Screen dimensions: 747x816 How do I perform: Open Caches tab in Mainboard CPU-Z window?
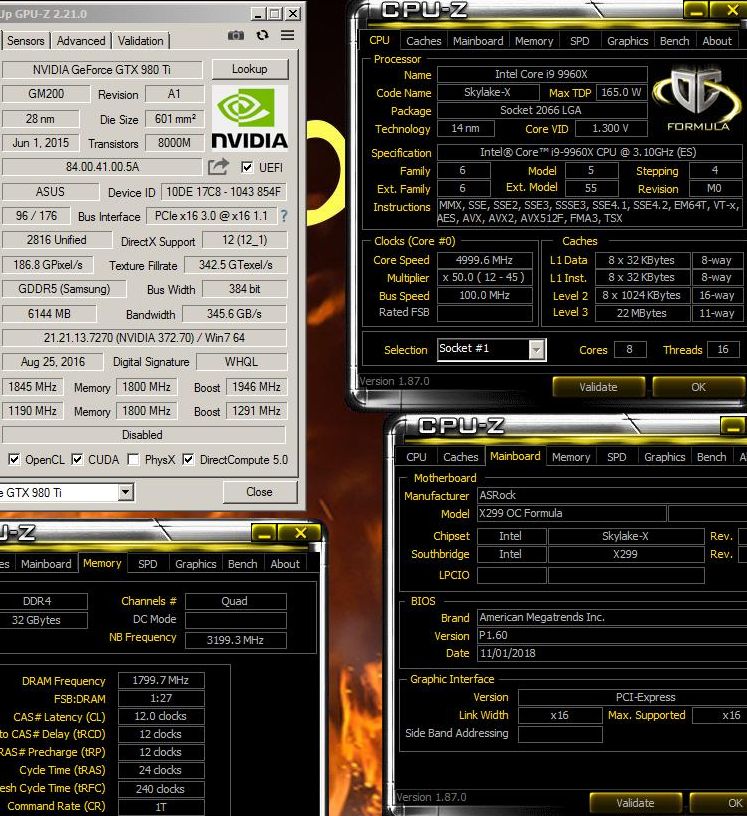tap(460, 457)
